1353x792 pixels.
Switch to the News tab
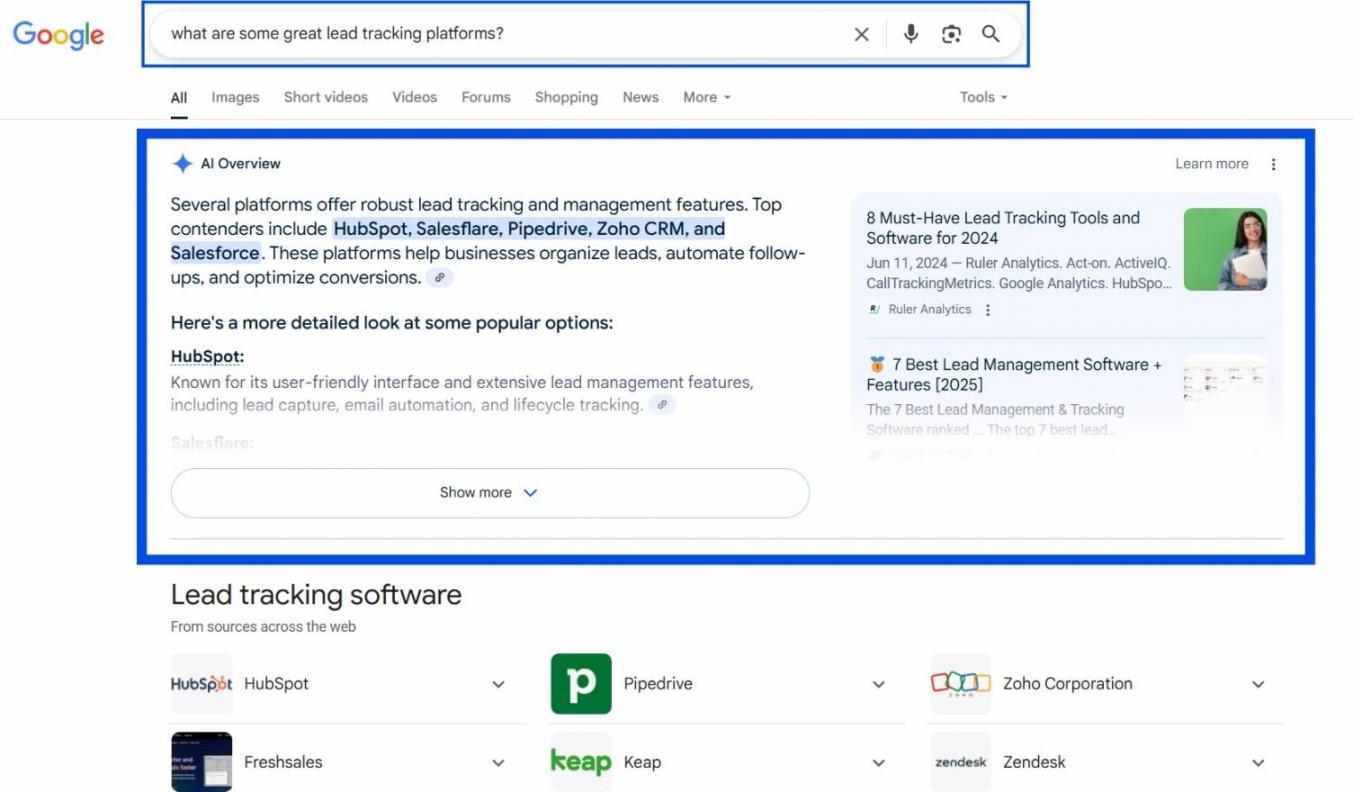[640, 97]
